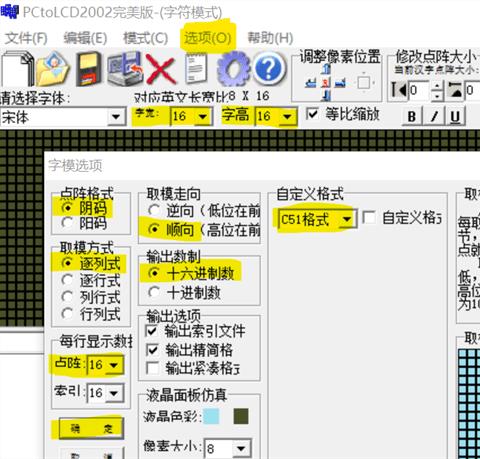480x459 pixels.
Task: Open the 文件(F) menu
Action: [26, 38]
